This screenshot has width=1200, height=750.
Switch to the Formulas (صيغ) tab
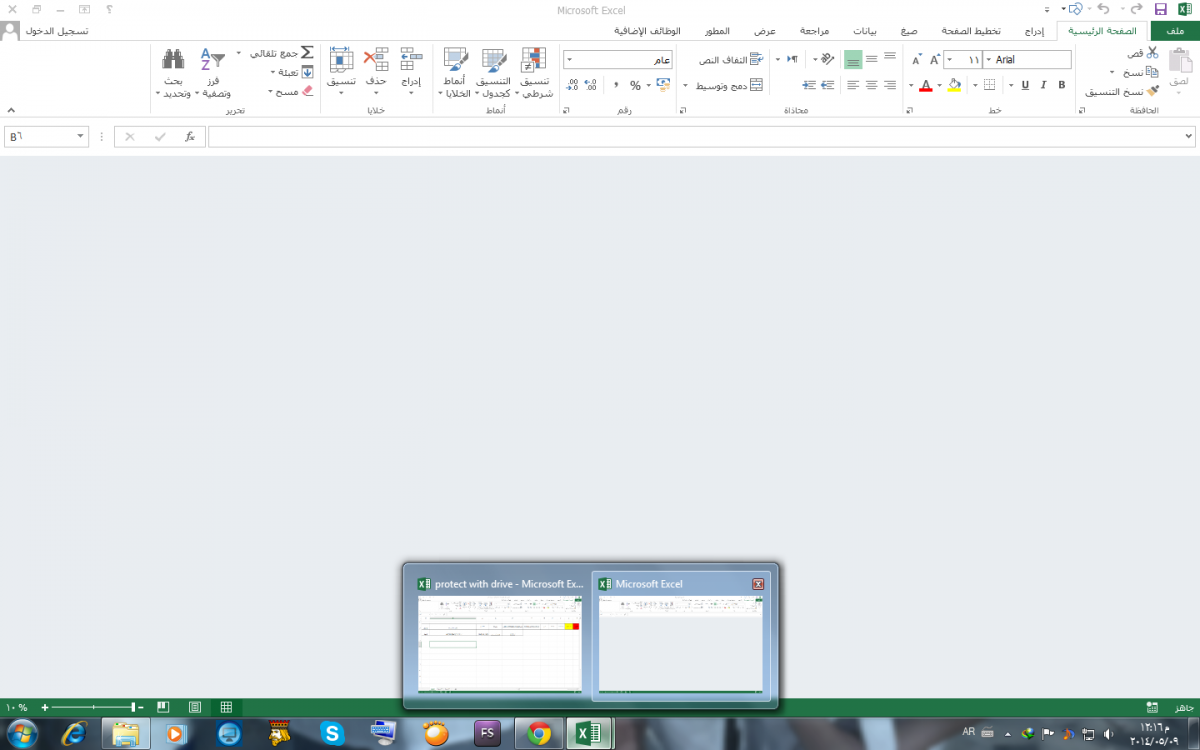pyautogui.click(x=909, y=31)
